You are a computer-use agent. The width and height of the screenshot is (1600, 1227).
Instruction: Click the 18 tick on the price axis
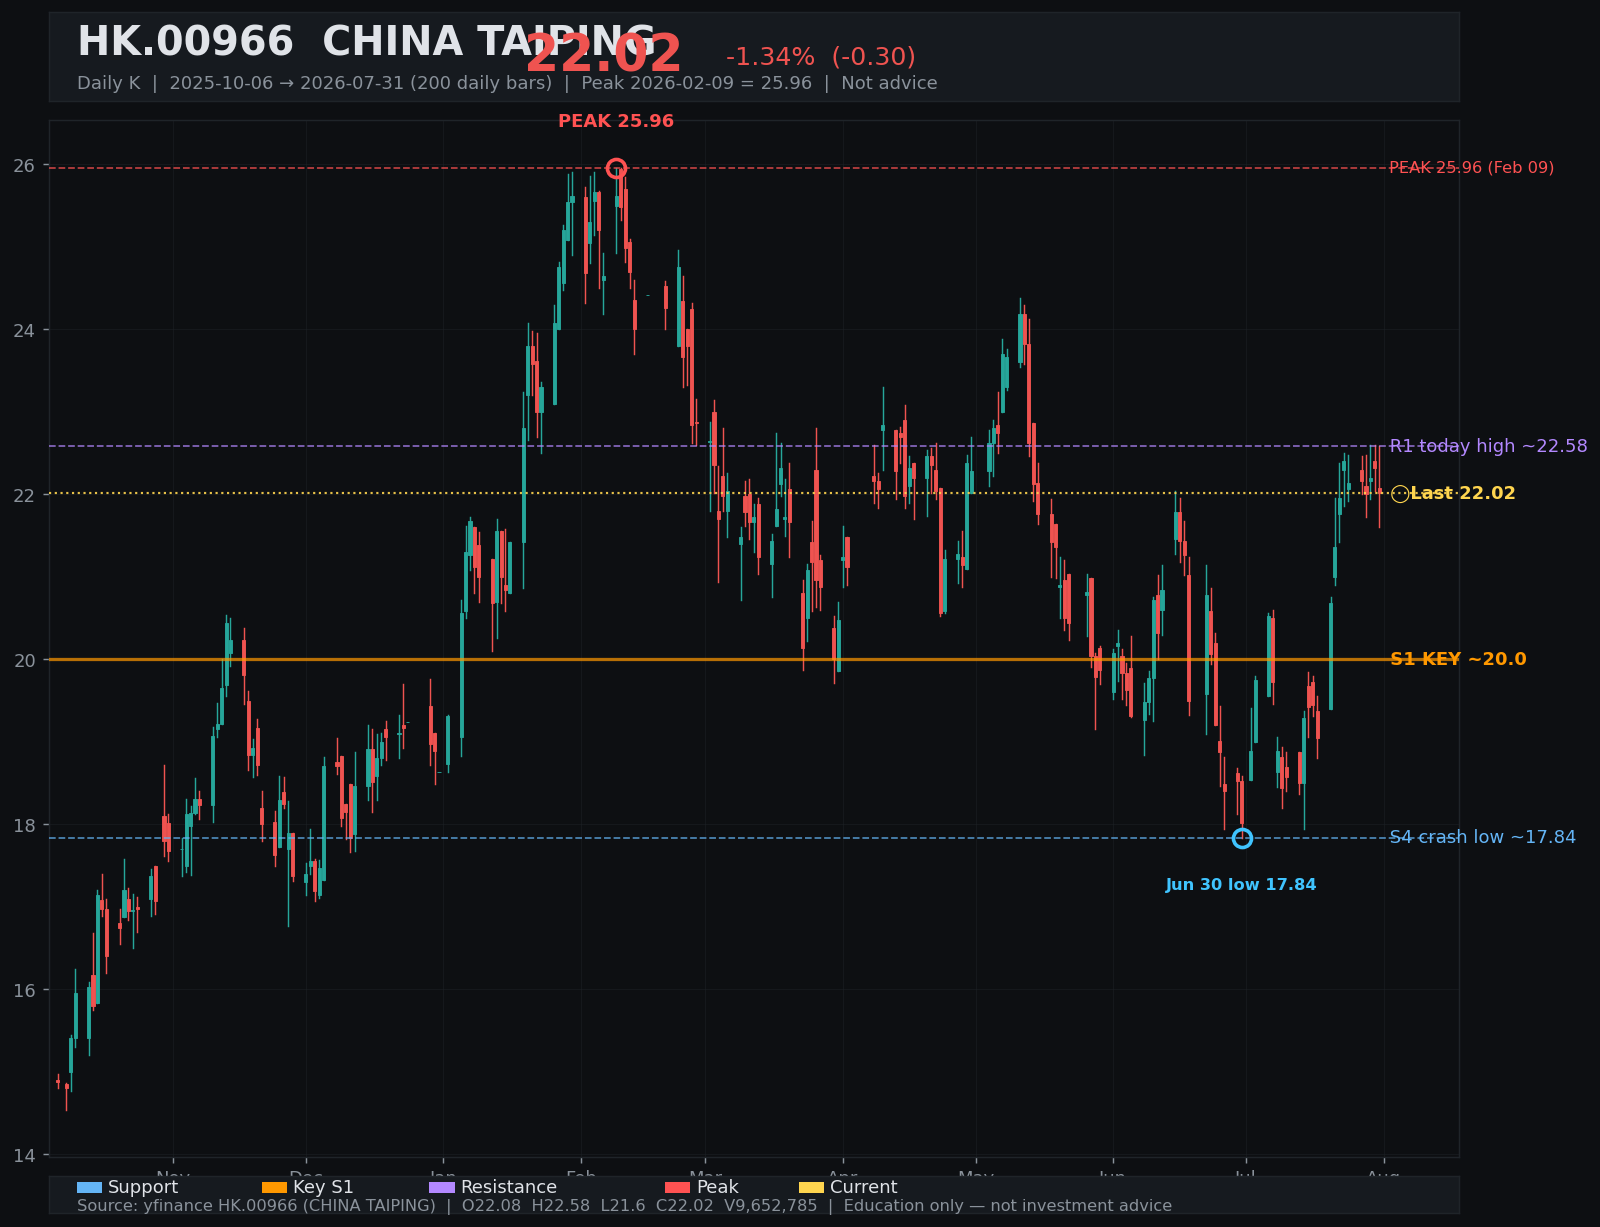point(26,826)
